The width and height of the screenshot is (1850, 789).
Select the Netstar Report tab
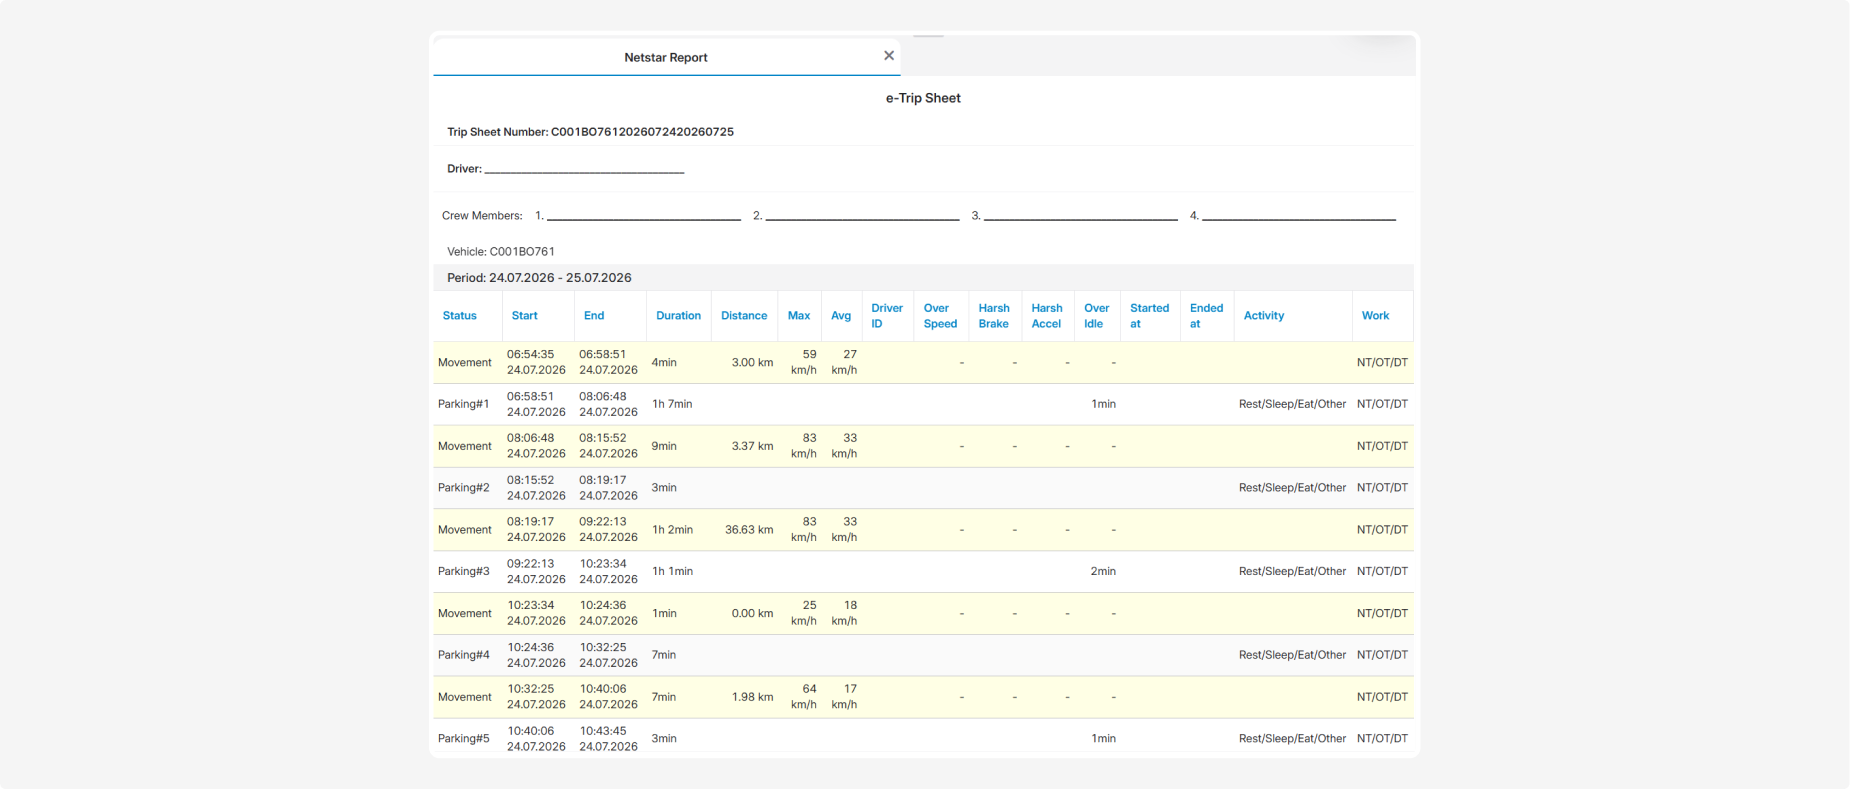click(666, 57)
